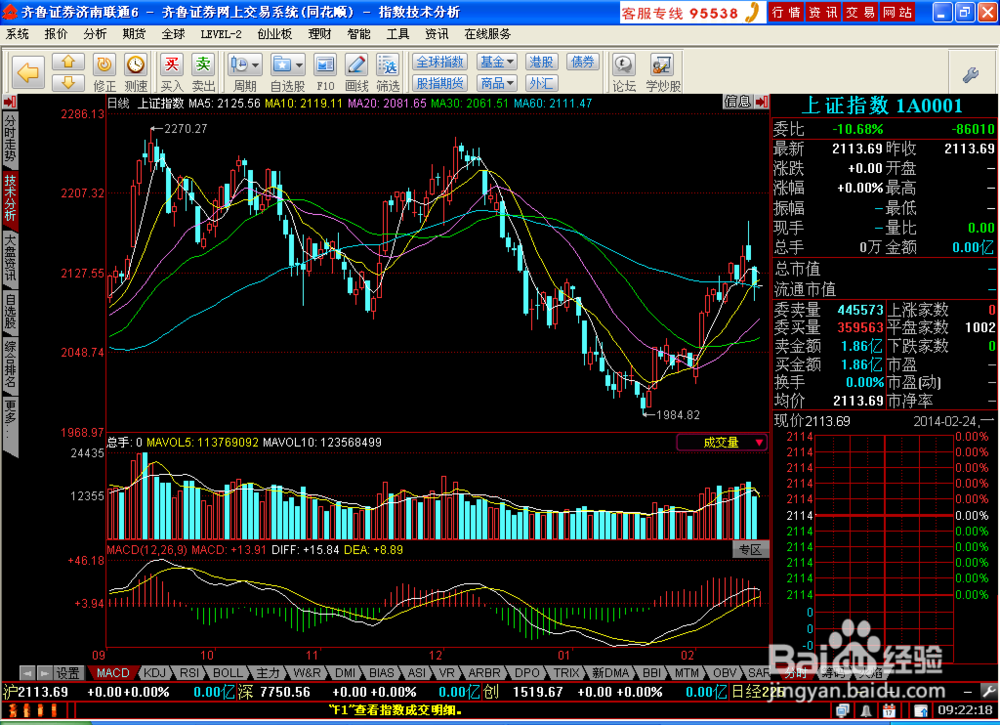
Task: Click the 设置 indicator settings button
Action: [x=68, y=673]
